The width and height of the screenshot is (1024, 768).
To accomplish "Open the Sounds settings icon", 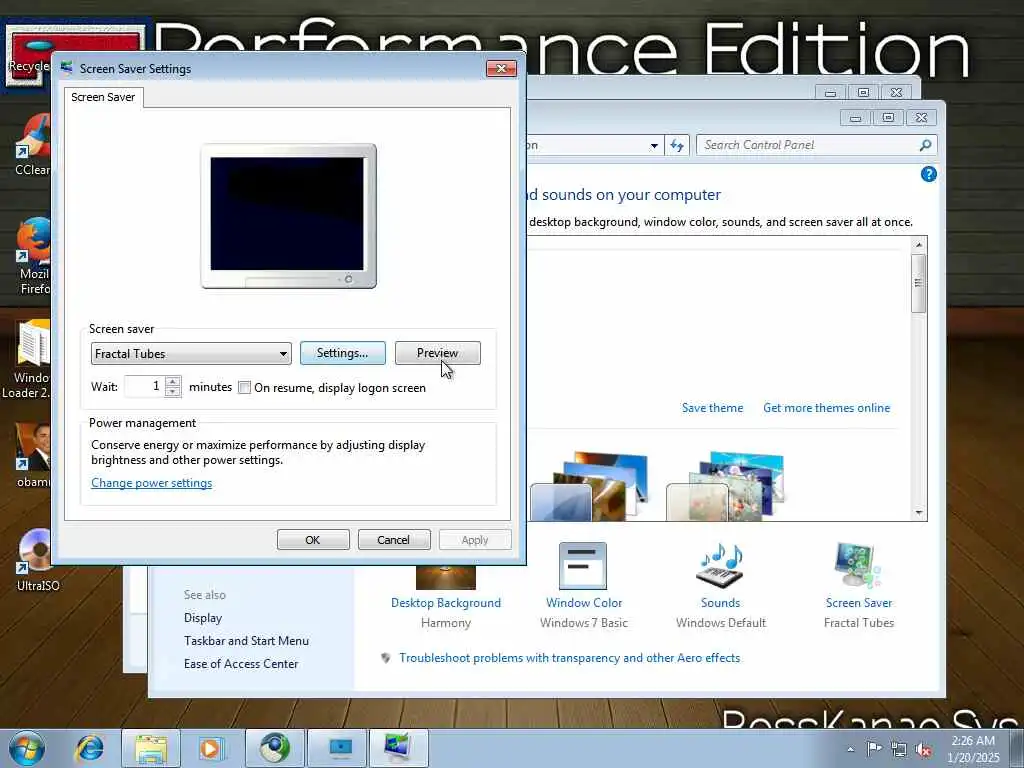I will 720,566.
